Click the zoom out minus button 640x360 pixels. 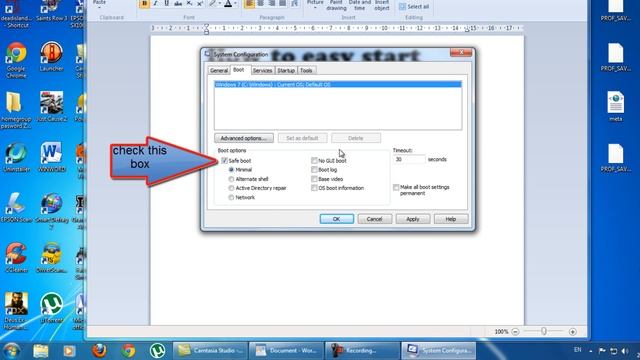(516, 331)
